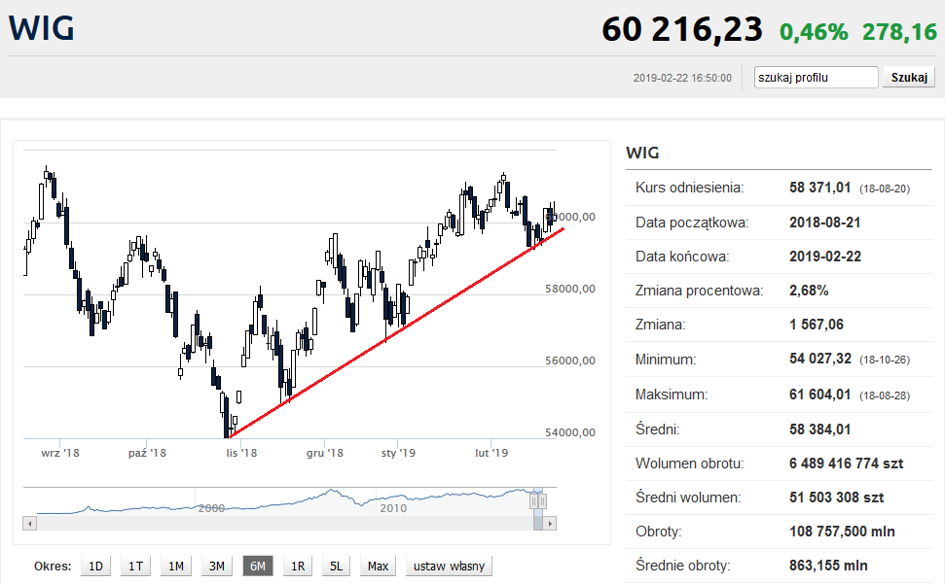Click the 58000,00 price axis label
This screenshot has width=945, height=584.
570,289
